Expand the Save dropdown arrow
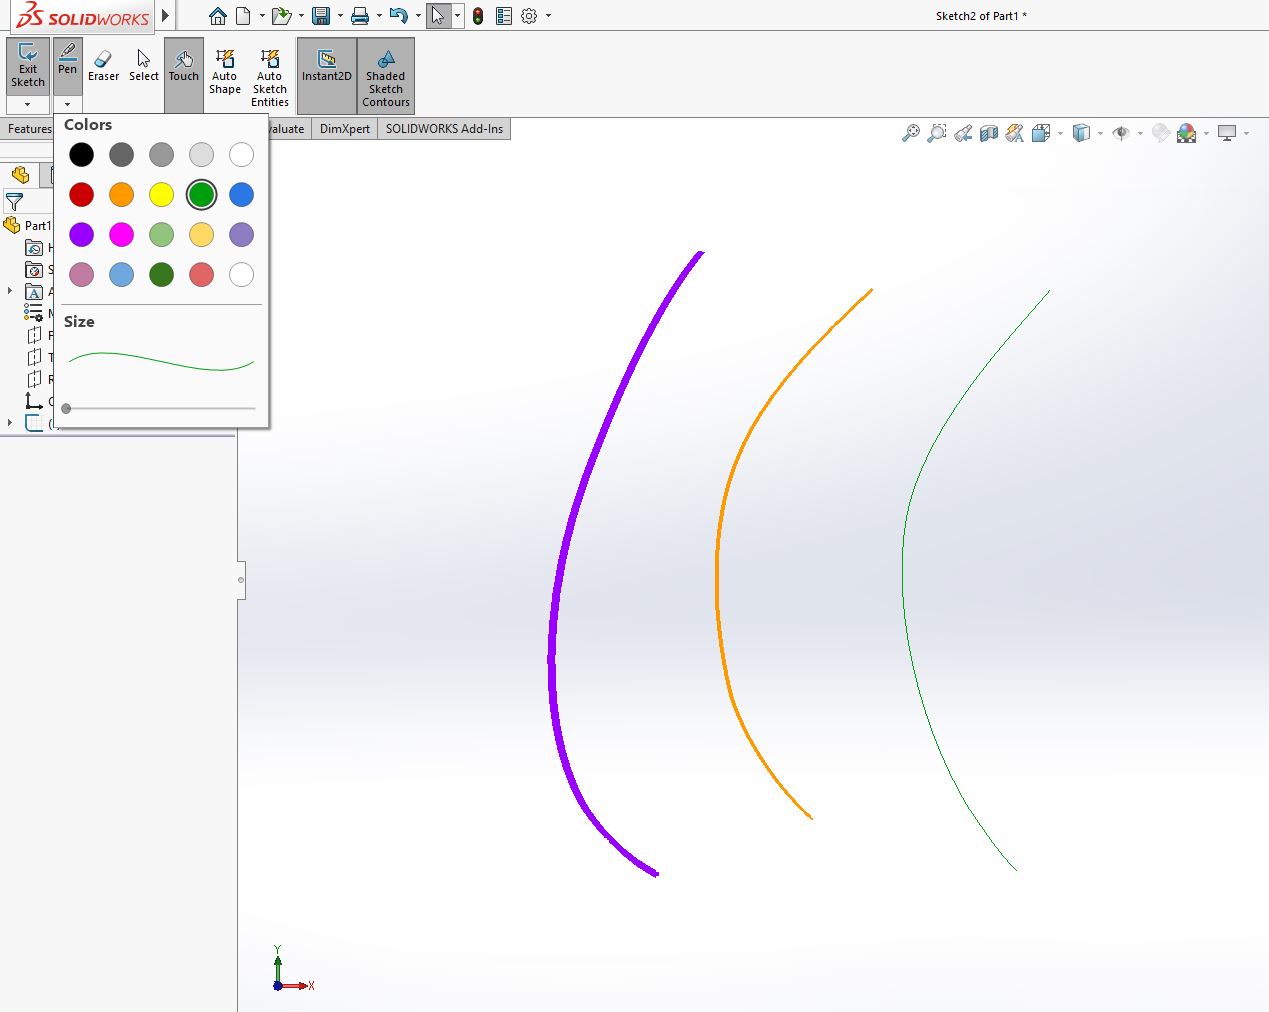This screenshot has height=1012, width=1269. [340, 16]
